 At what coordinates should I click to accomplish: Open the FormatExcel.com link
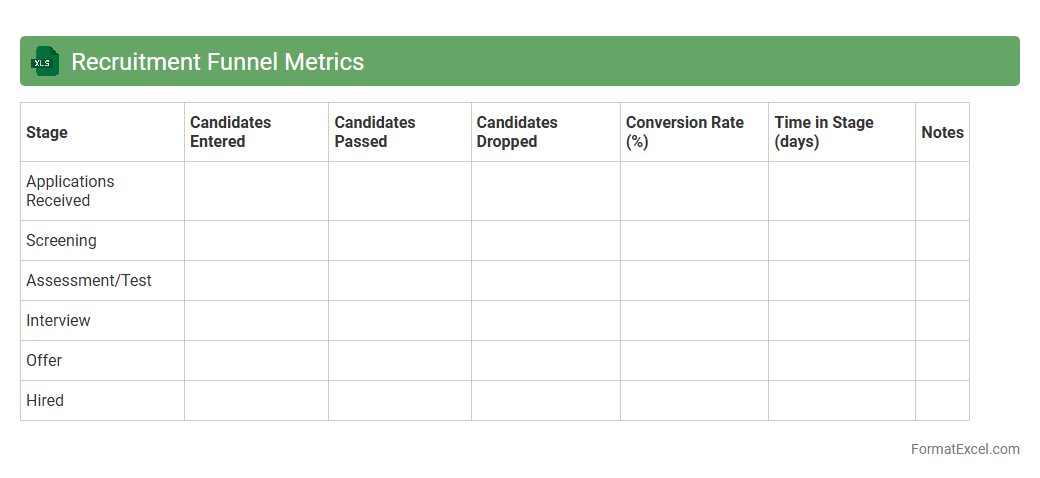click(964, 449)
